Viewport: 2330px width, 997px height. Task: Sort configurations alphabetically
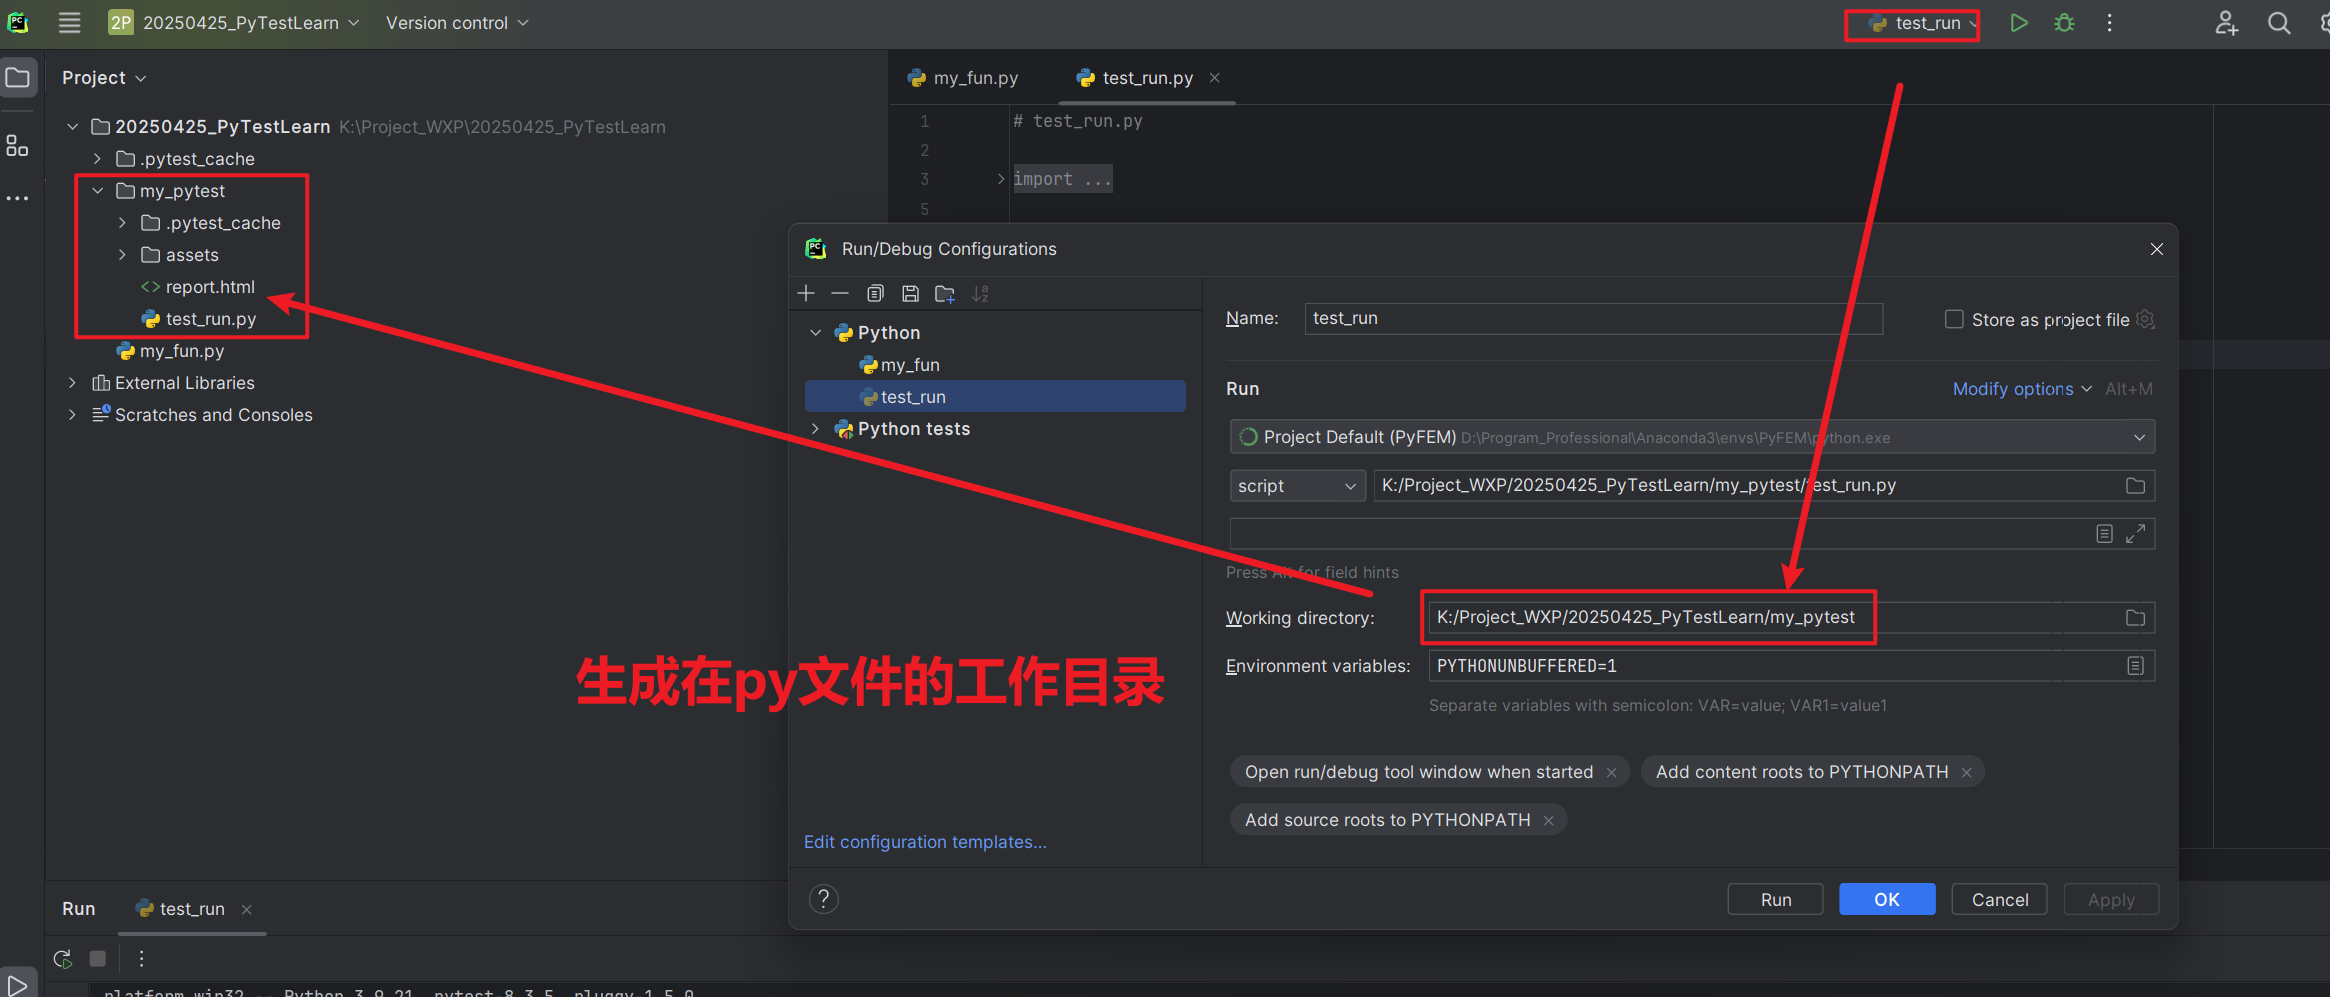pos(981,293)
